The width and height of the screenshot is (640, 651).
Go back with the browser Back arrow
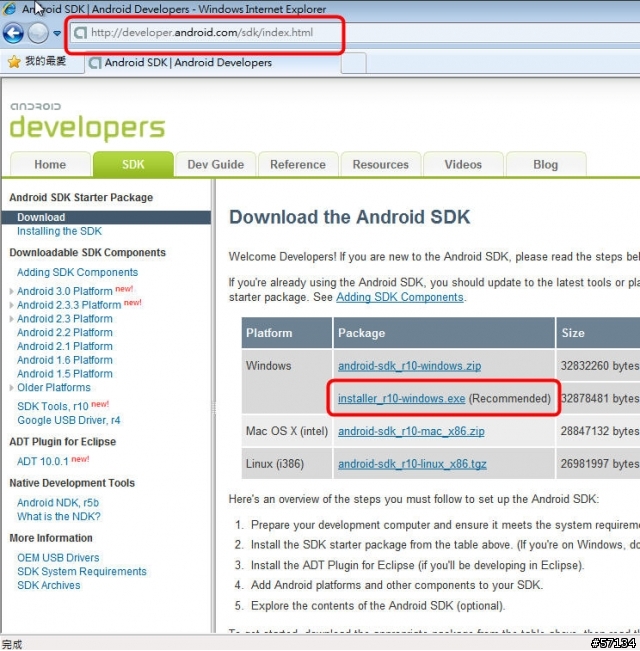coord(13,33)
